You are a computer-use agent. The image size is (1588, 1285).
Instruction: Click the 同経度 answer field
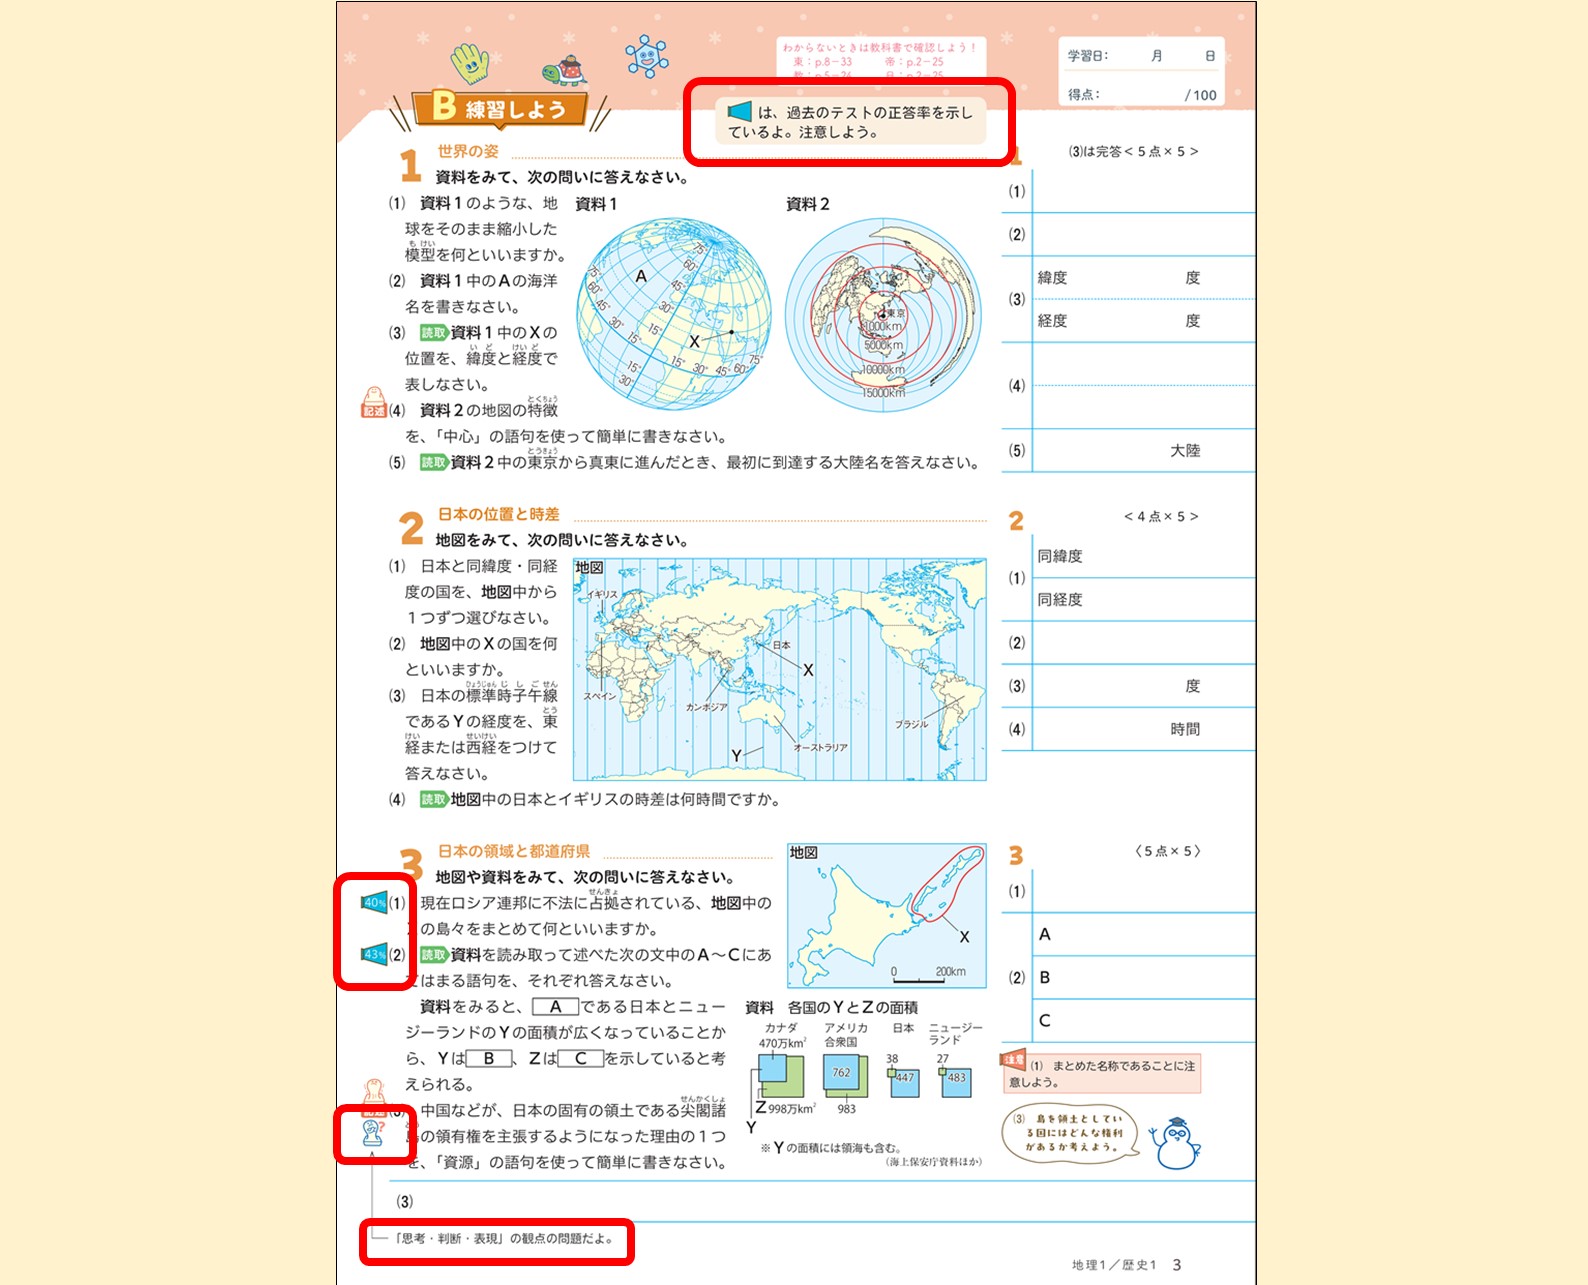click(x=1142, y=600)
